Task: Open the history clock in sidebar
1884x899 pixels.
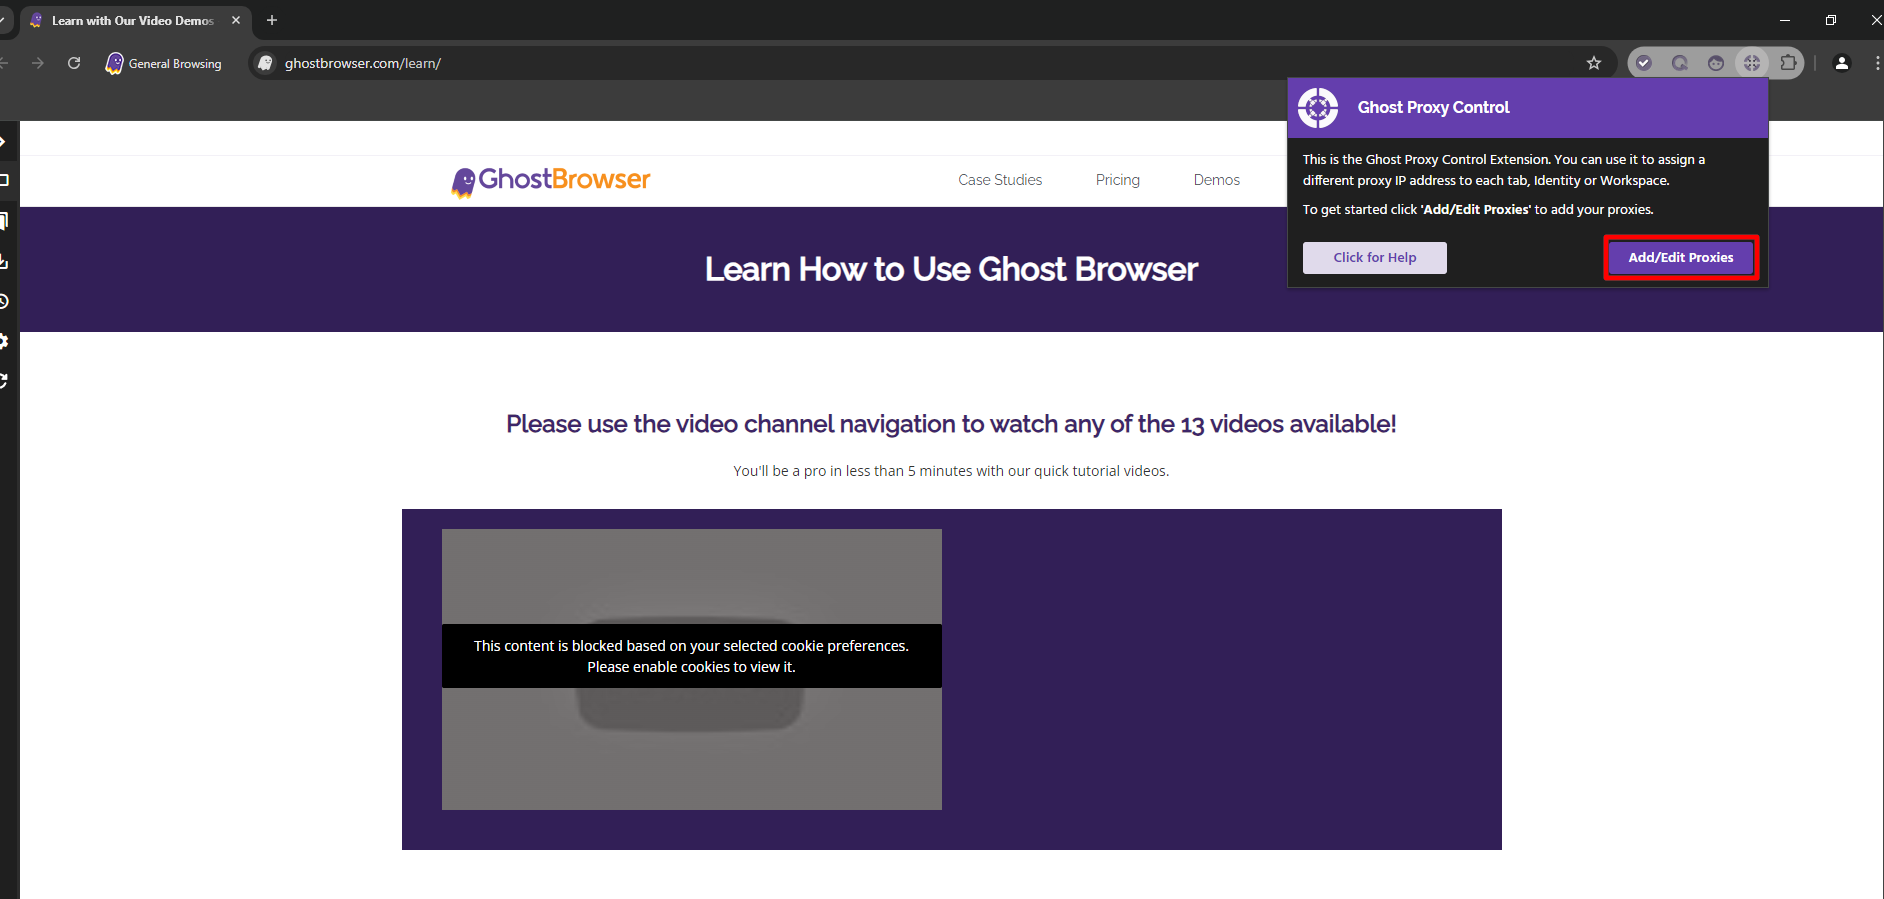Action: [x=5, y=301]
